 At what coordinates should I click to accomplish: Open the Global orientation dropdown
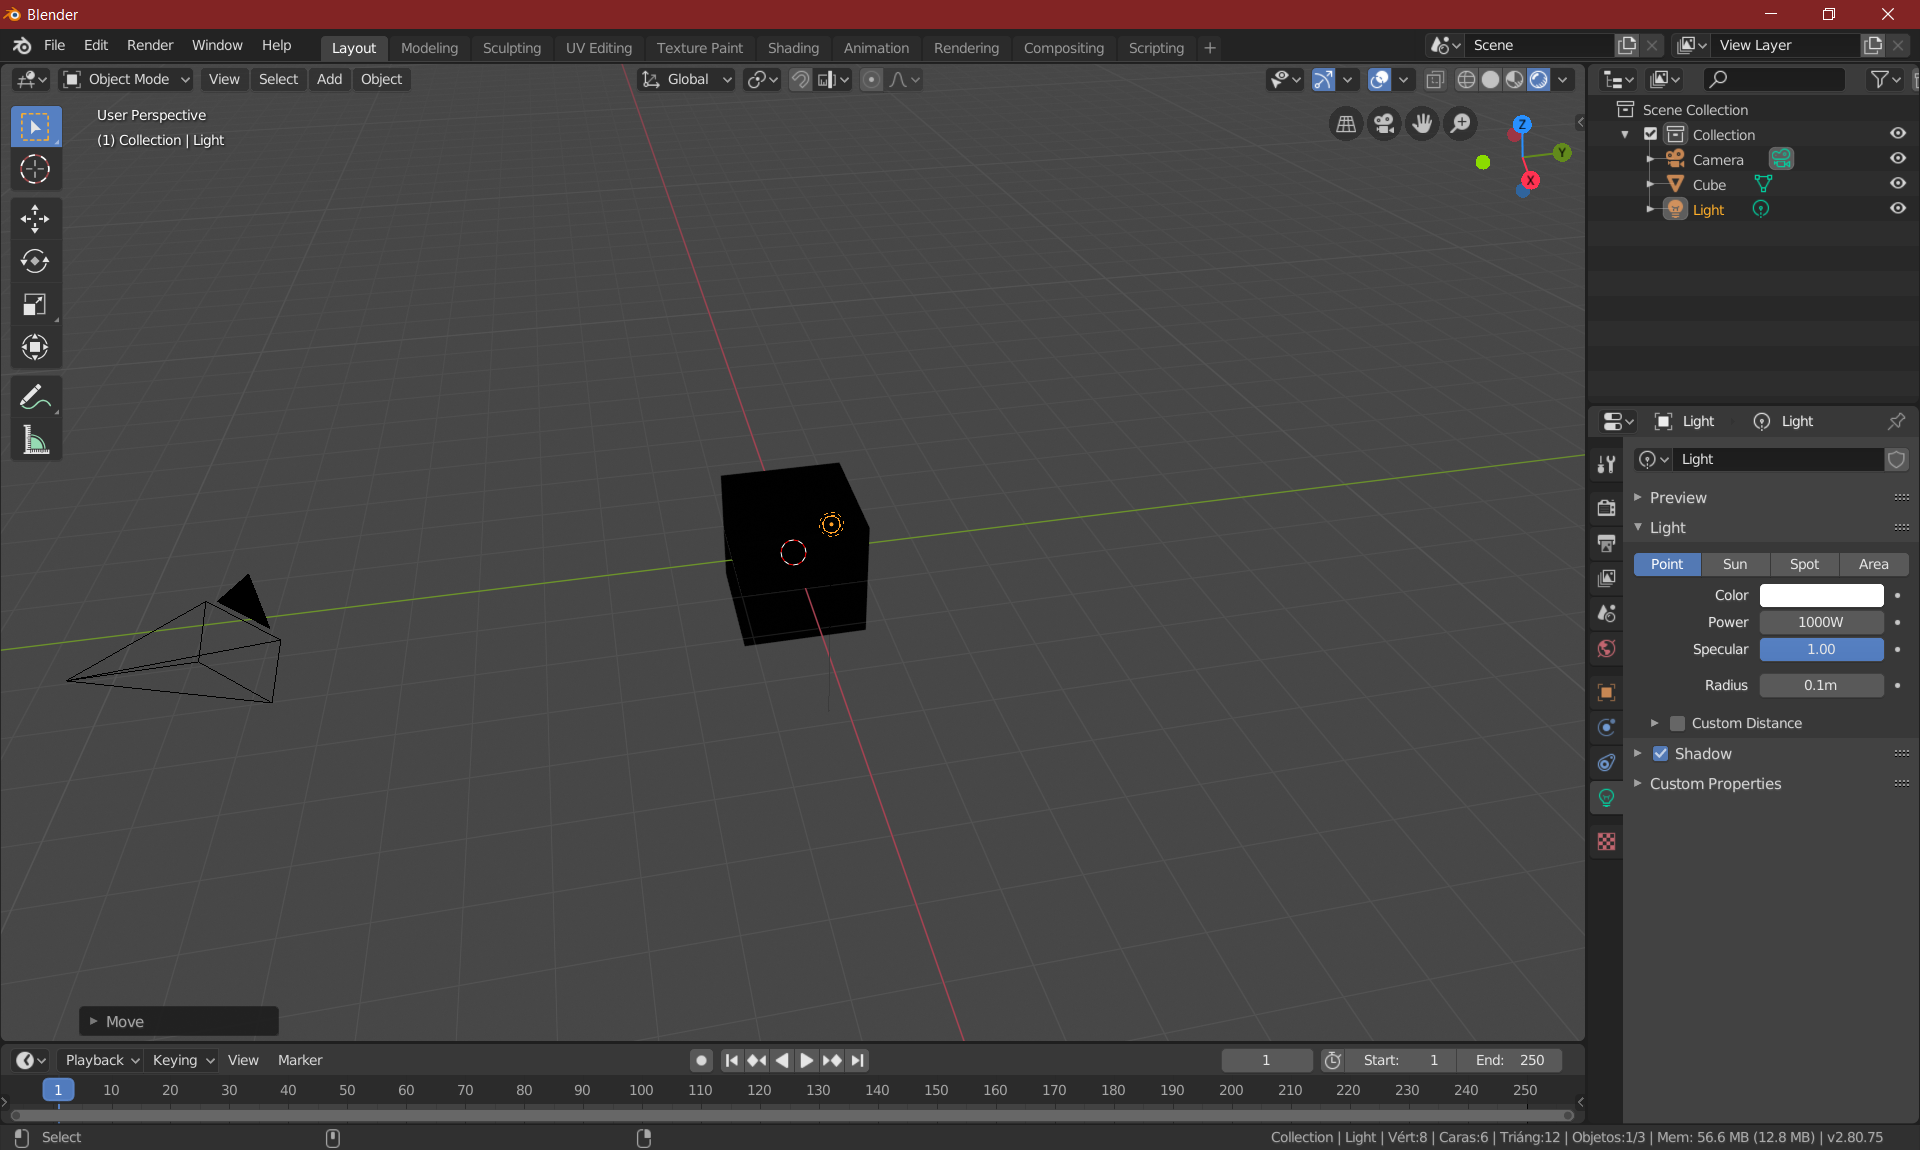coord(686,80)
